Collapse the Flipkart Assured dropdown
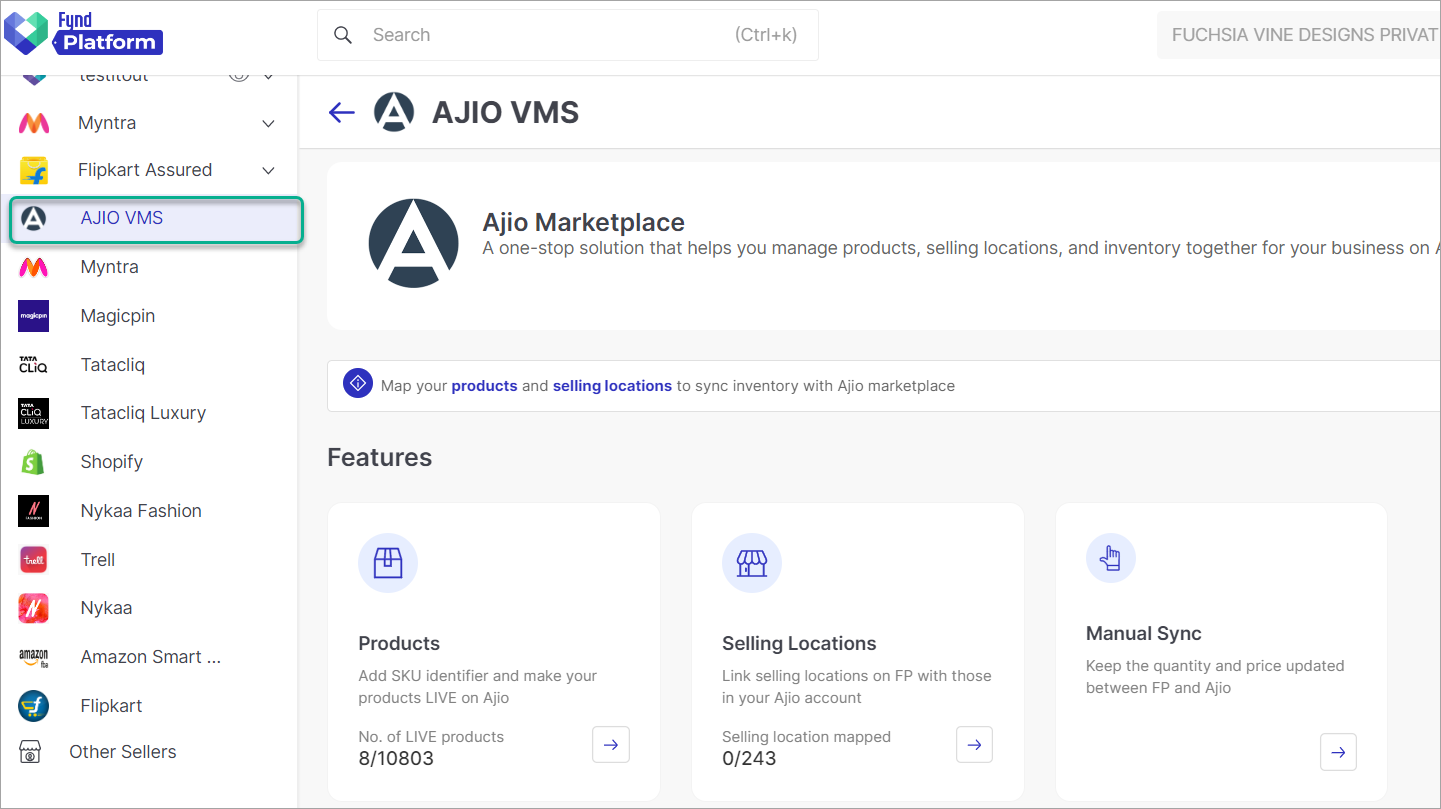This screenshot has height=809, width=1441. 267,169
